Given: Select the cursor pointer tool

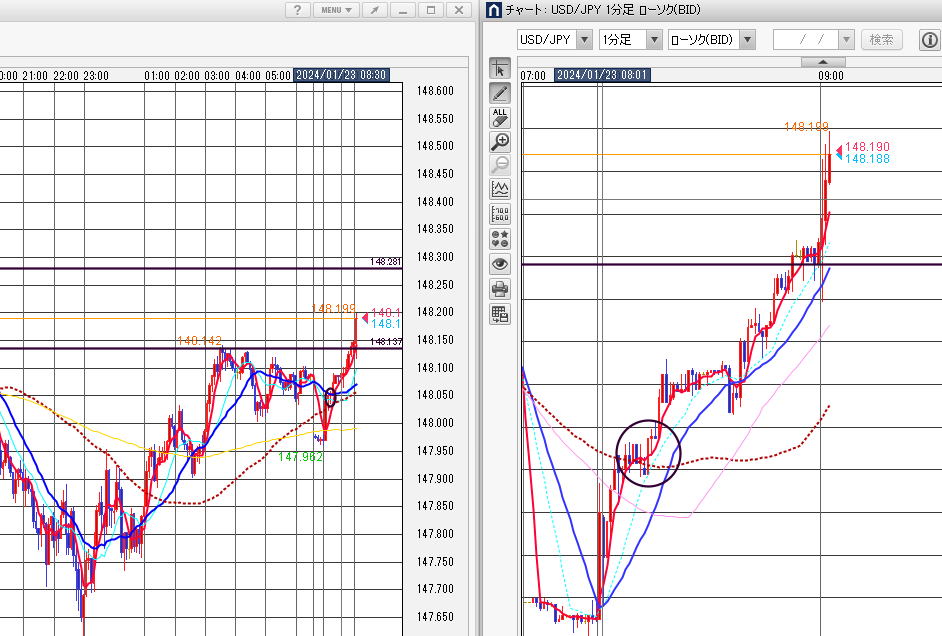Looking at the screenshot, I should tap(500, 68).
